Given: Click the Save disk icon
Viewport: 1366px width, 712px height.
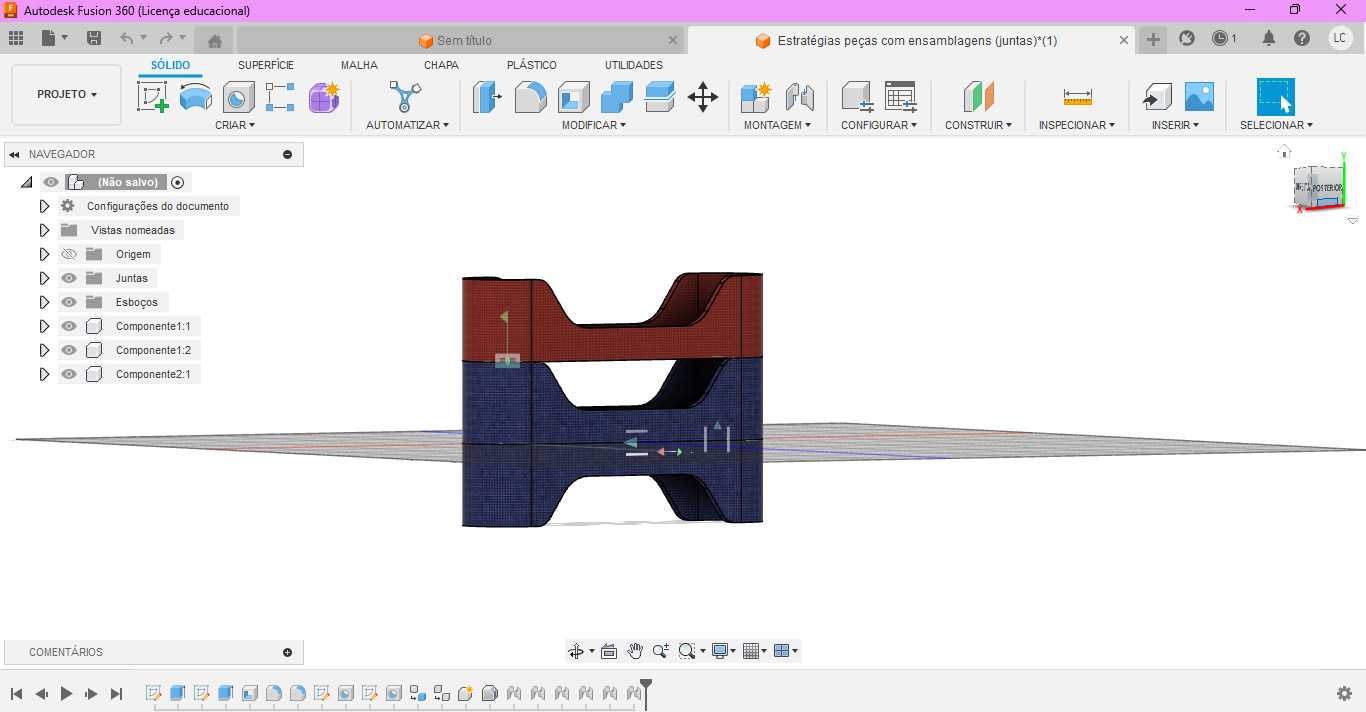Looking at the screenshot, I should click(94, 38).
